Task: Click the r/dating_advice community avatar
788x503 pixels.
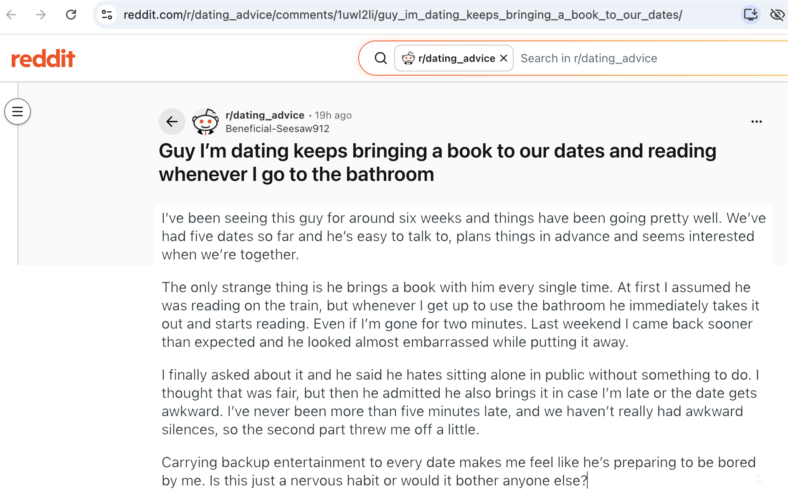Action: click(x=206, y=122)
